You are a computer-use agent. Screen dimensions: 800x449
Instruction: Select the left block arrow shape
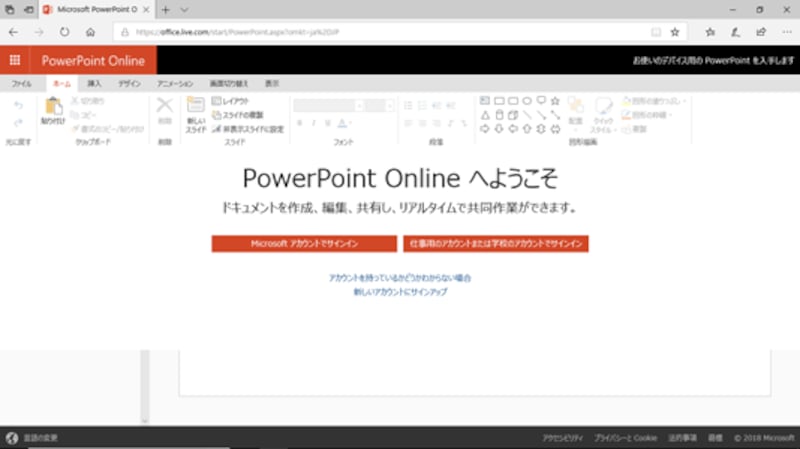coord(513,129)
